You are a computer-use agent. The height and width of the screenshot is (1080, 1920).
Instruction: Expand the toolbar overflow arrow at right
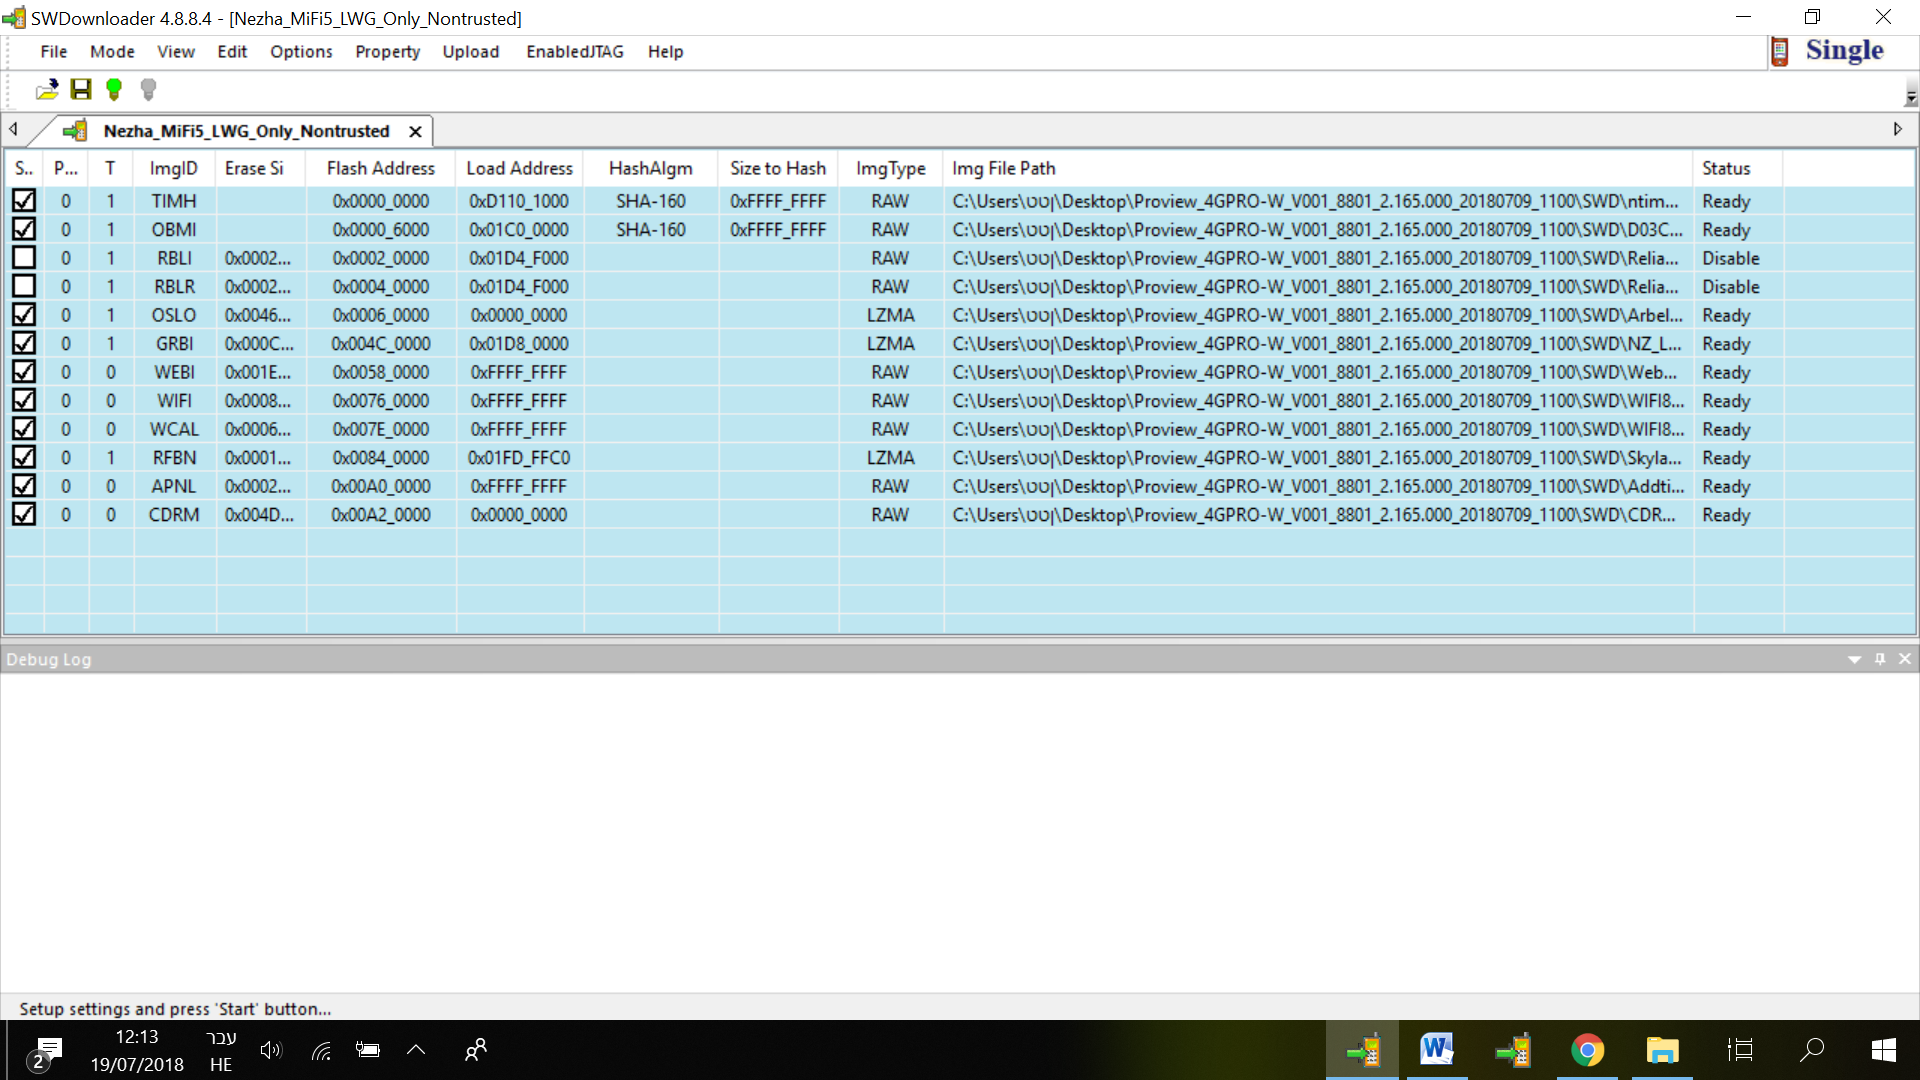coord(1911,97)
